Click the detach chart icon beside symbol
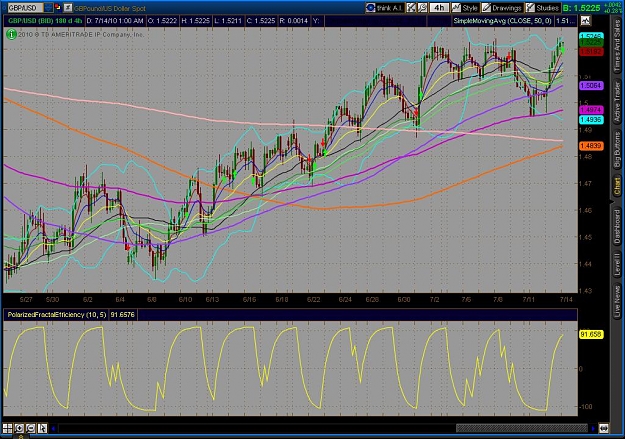The image size is (625, 439). (x=68, y=7)
